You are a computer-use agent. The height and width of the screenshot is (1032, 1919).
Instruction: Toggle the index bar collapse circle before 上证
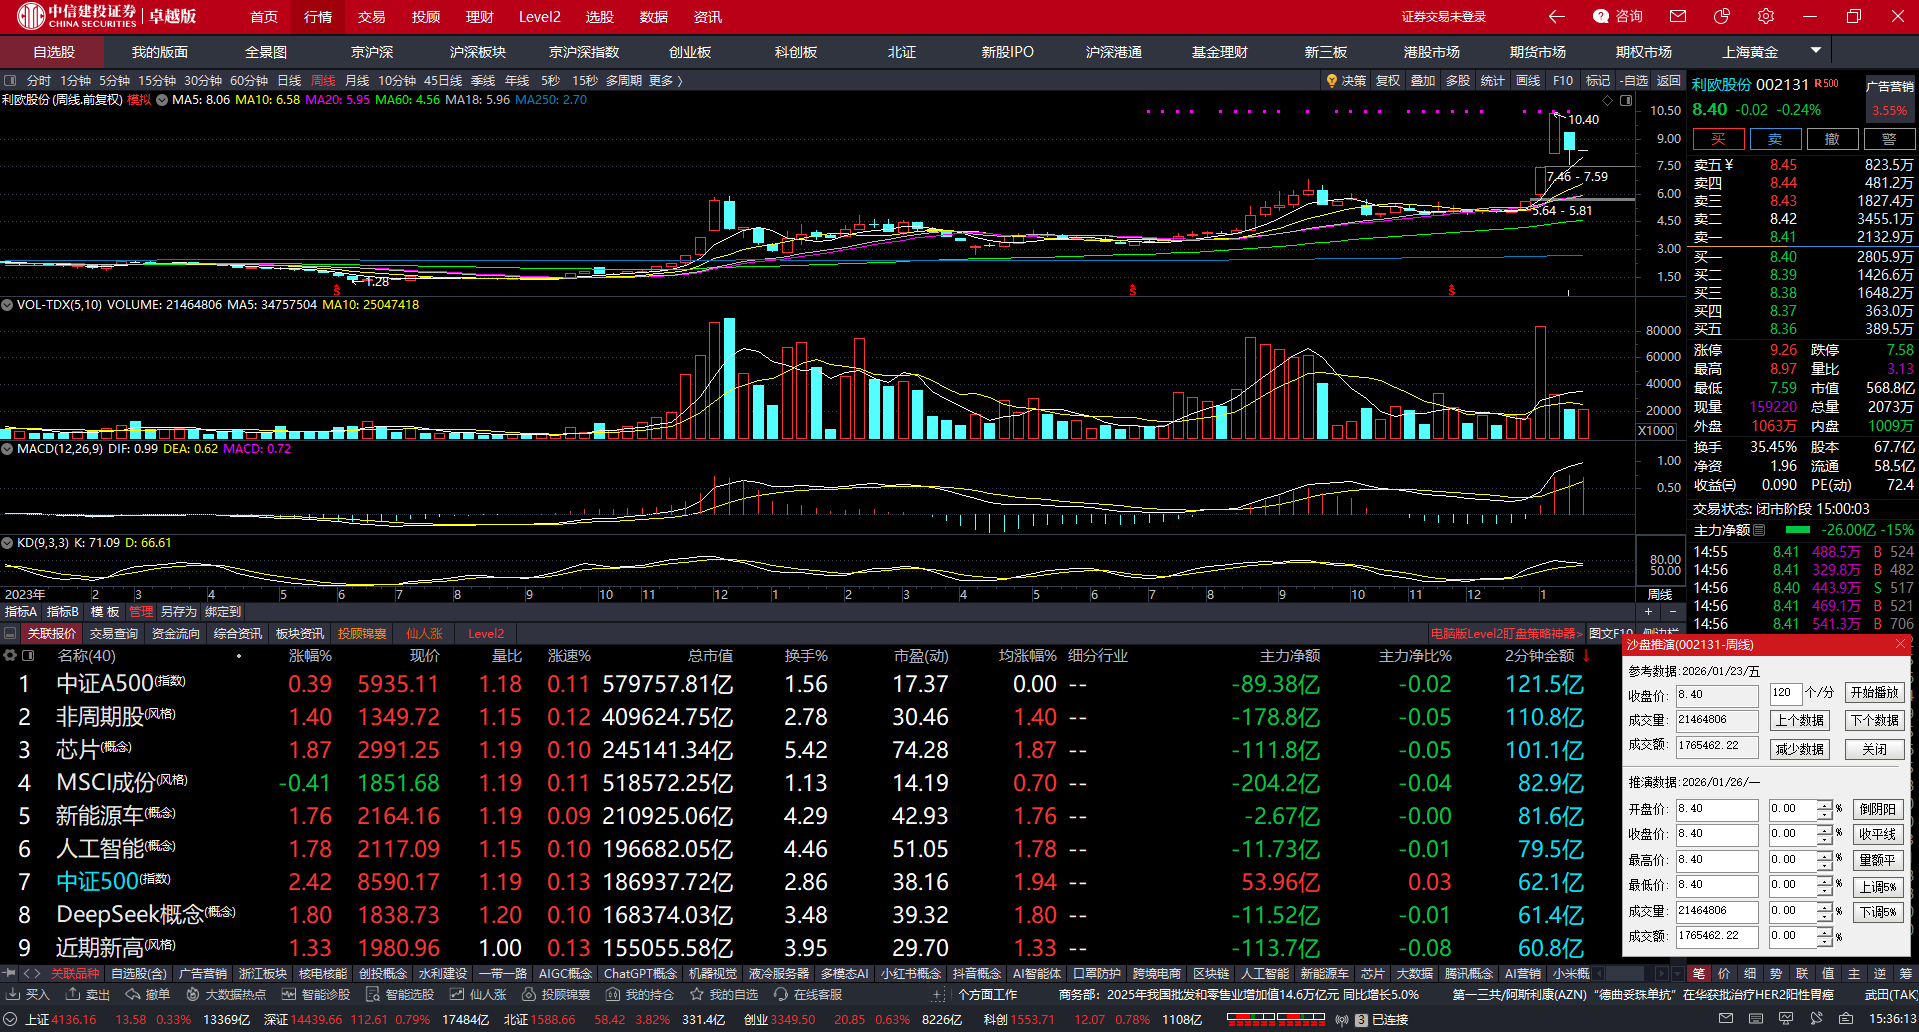pyautogui.click(x=11, y=1020)
